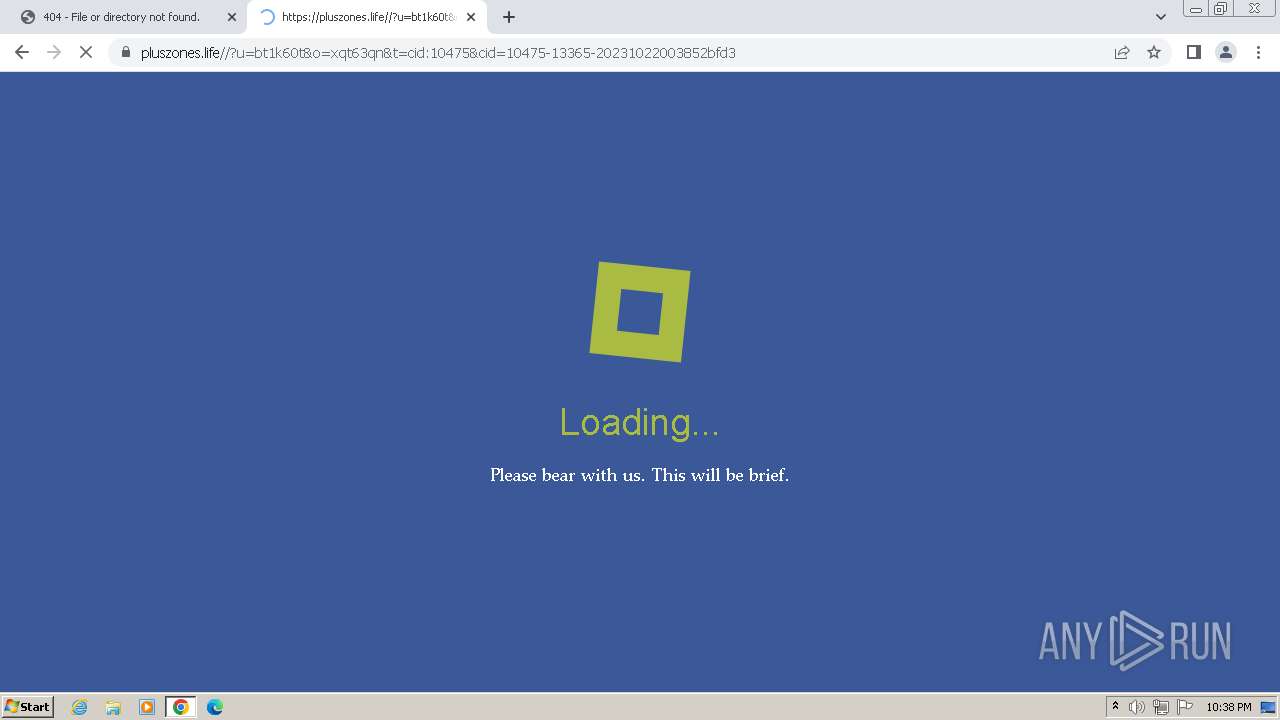Click the address bar URL
Screen dimensions: 1280x720
point(438,52)
